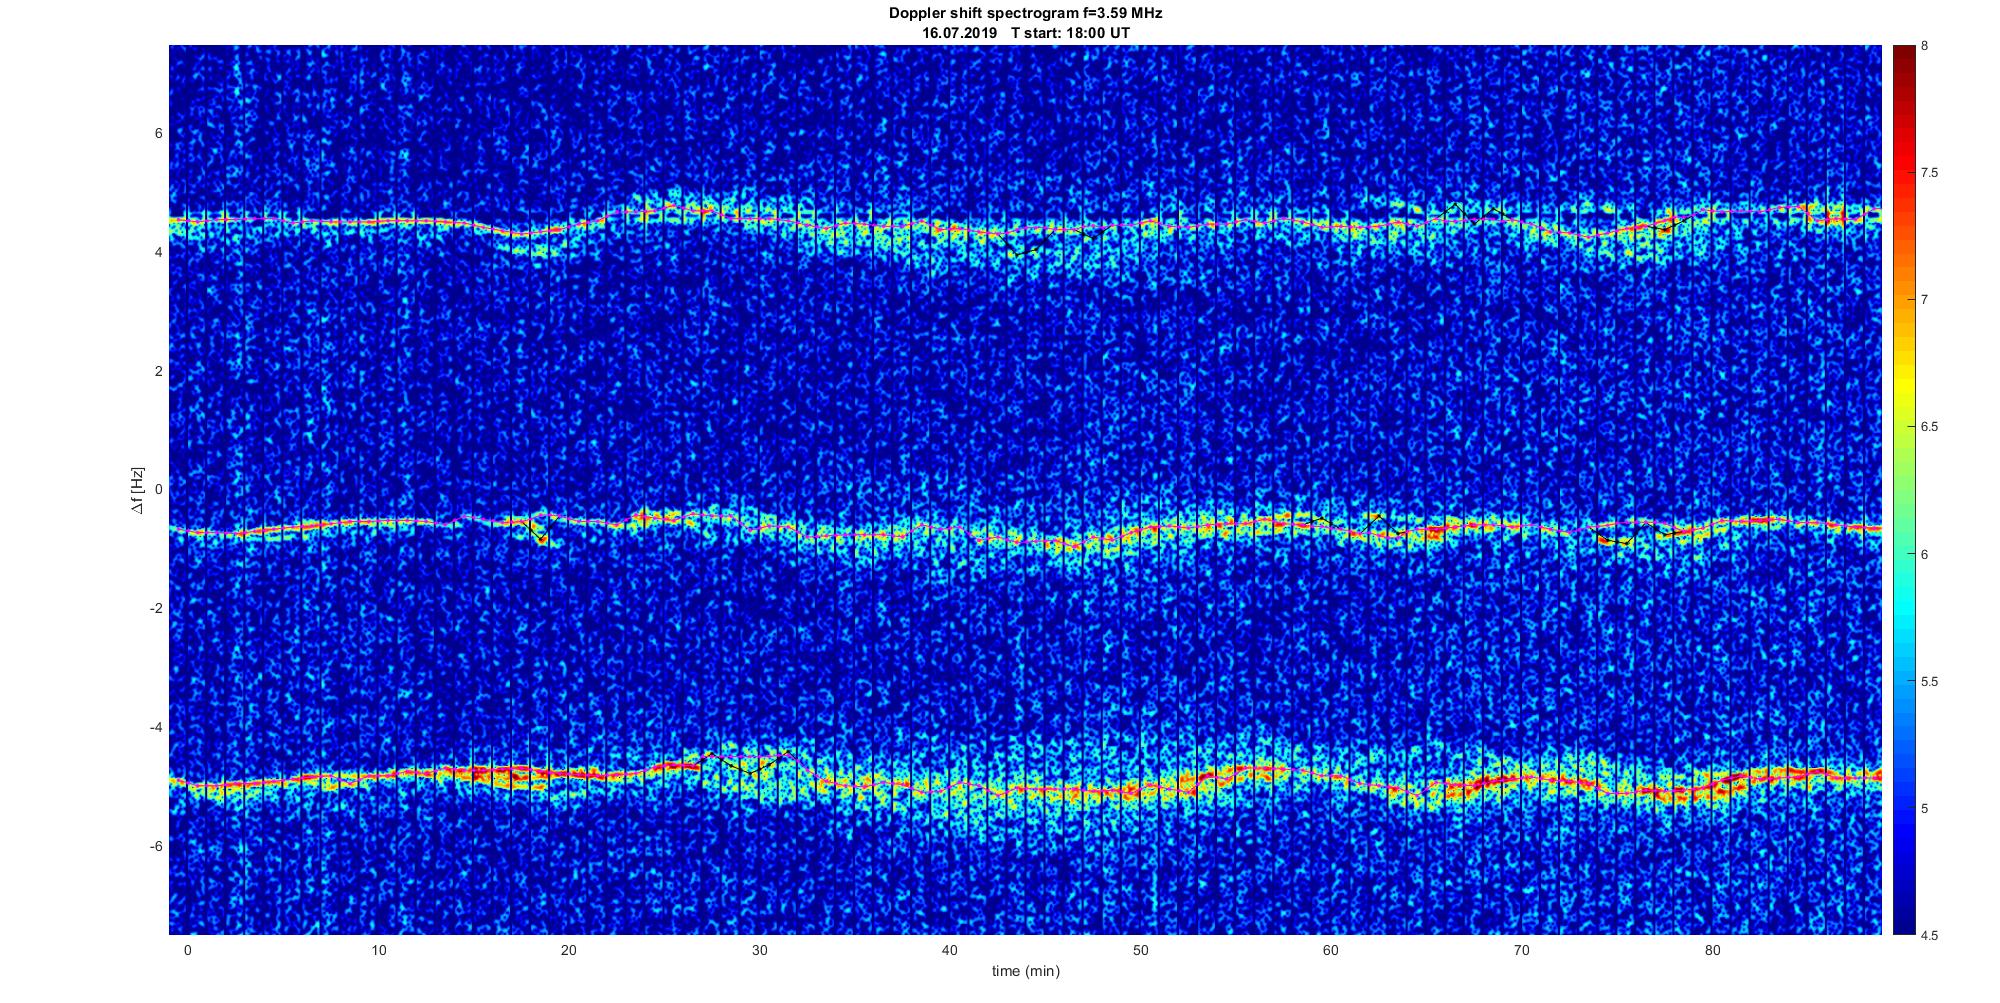Click the x-axis tick label 10
The image size is (2000, 1003).
tap(378, 950)
